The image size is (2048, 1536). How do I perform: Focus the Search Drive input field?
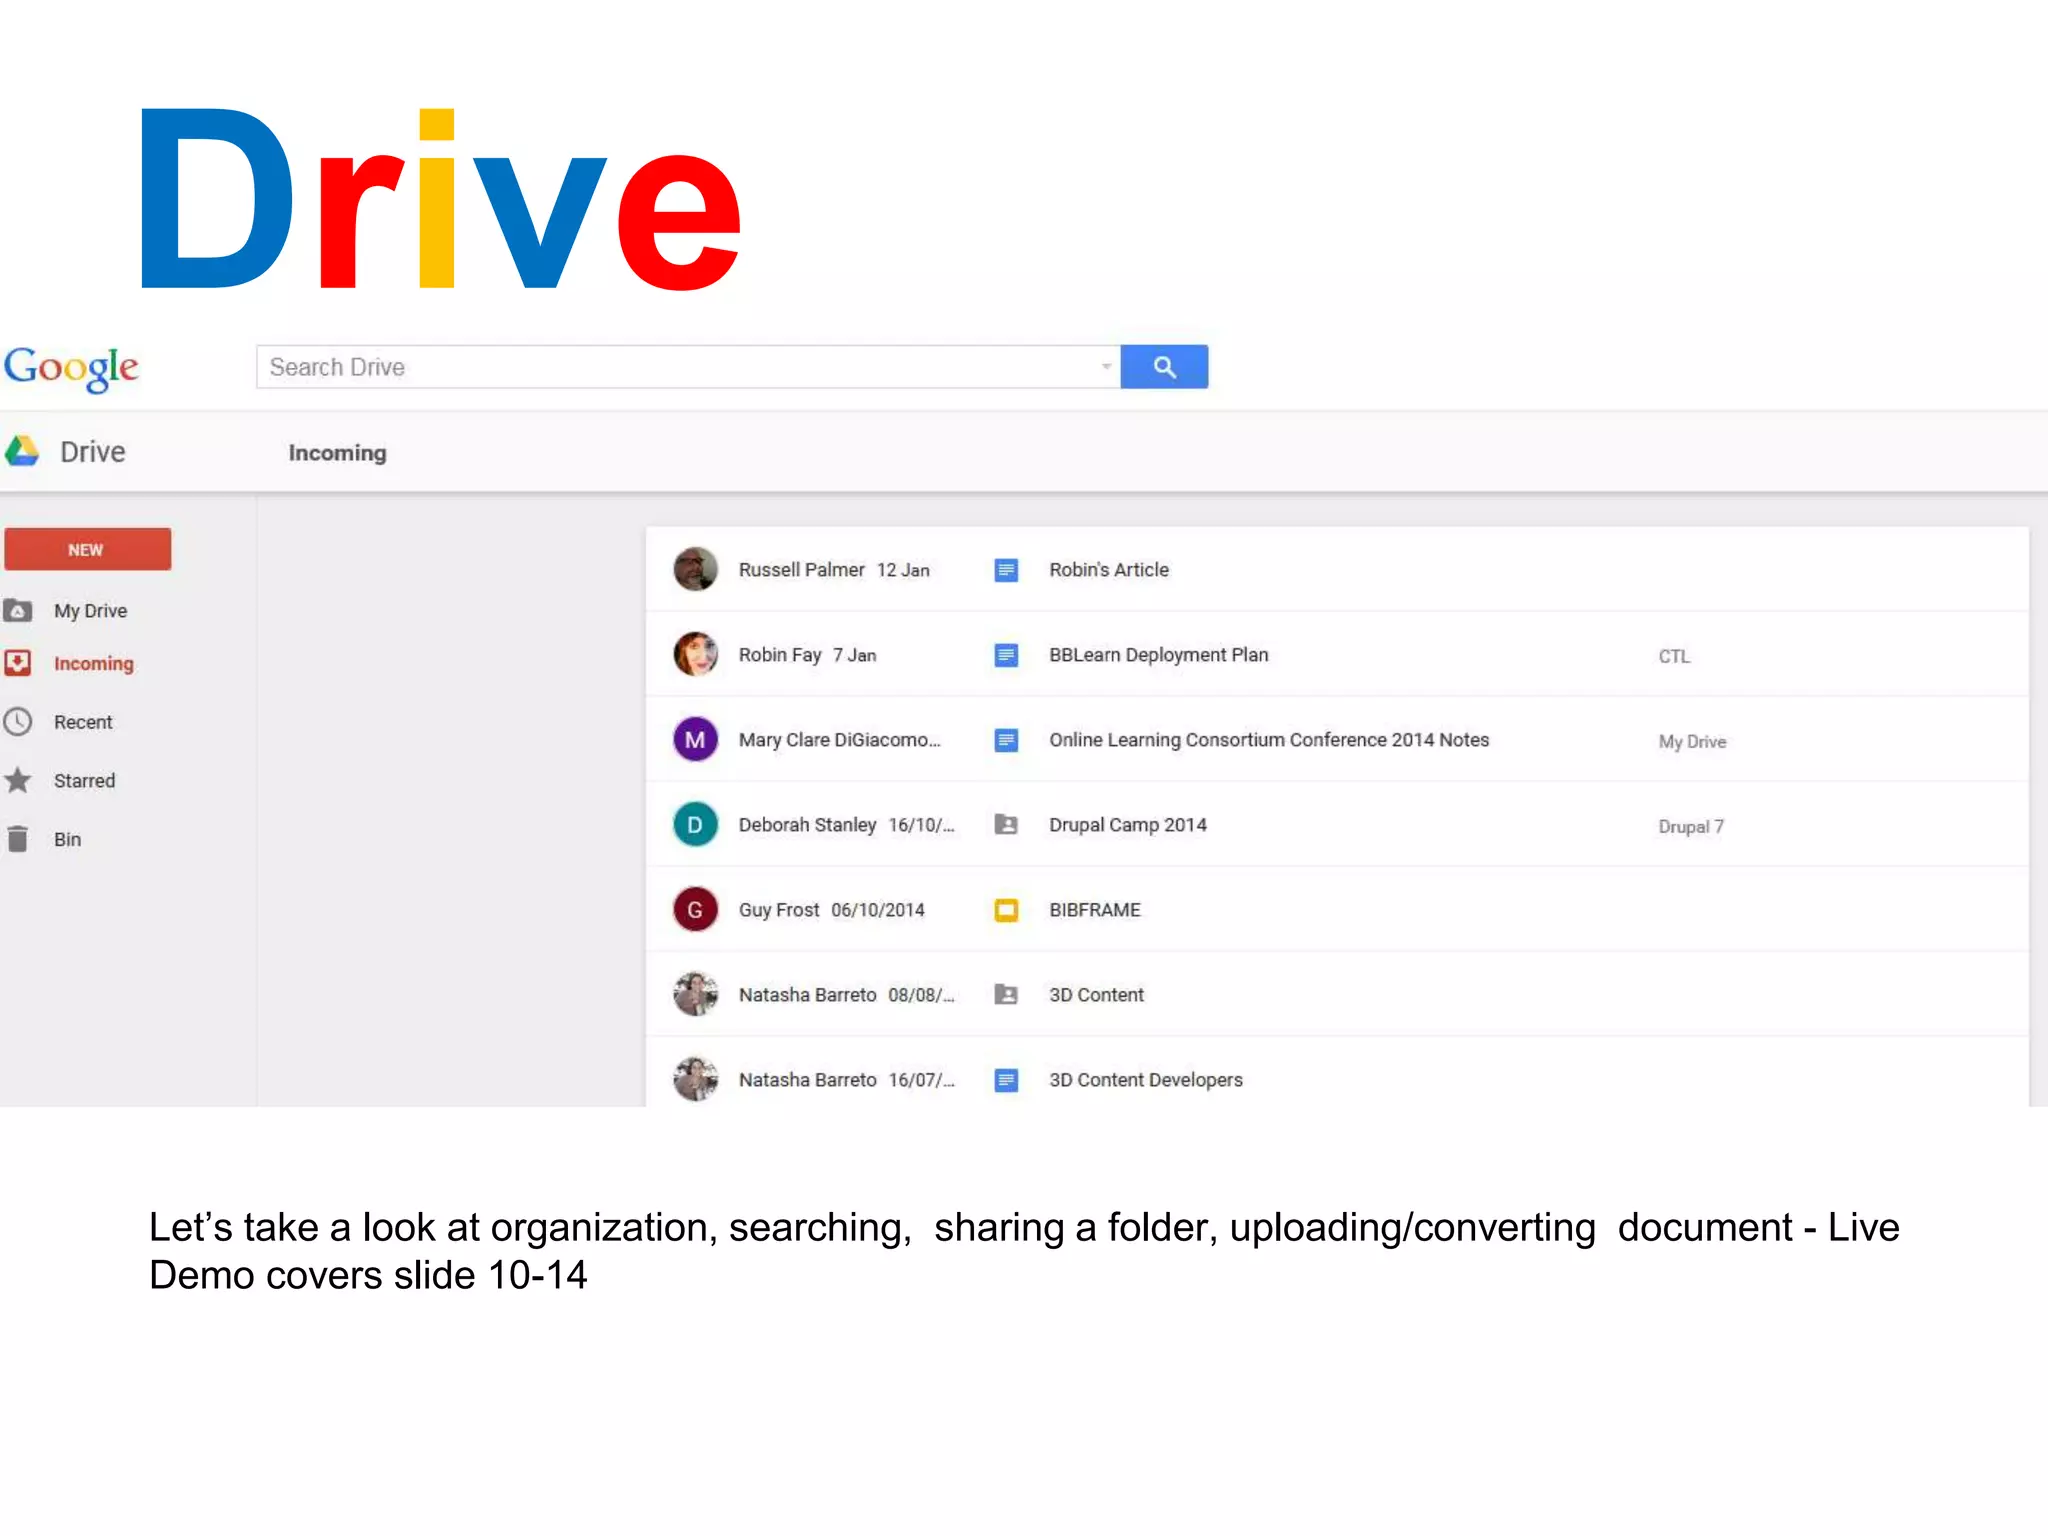tap(688, 367)
